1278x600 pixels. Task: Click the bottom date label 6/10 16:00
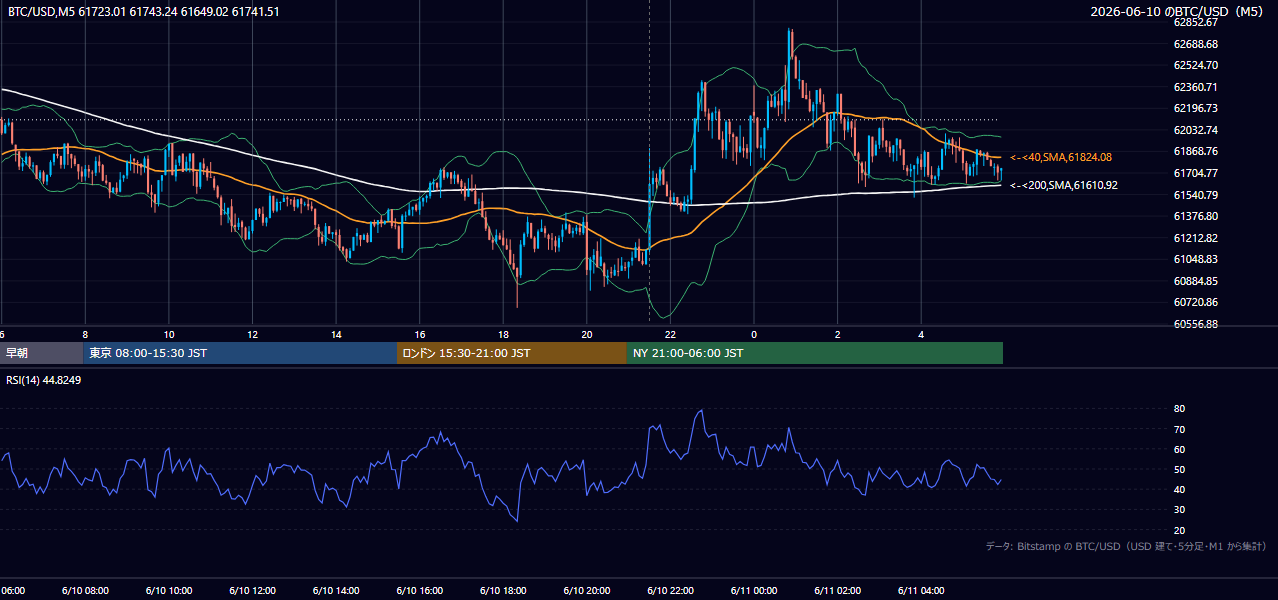click(420, 590)
